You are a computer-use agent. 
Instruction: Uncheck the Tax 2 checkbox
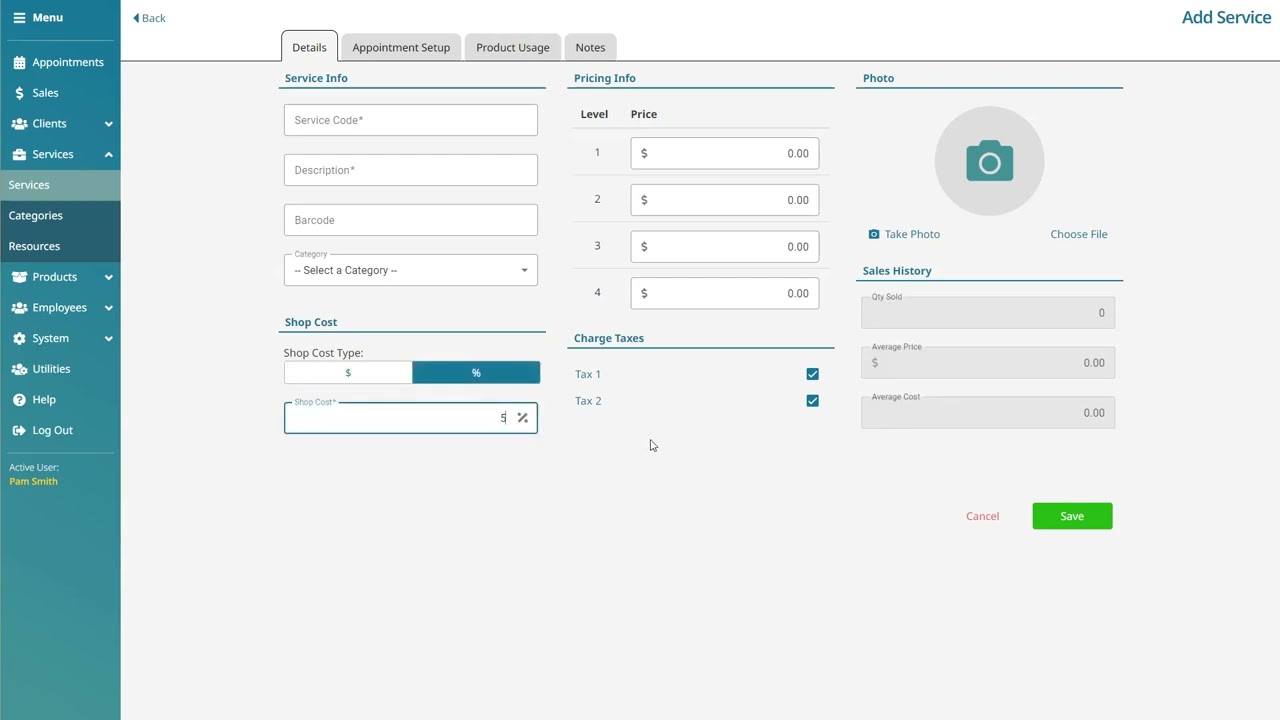pos(812,401)
